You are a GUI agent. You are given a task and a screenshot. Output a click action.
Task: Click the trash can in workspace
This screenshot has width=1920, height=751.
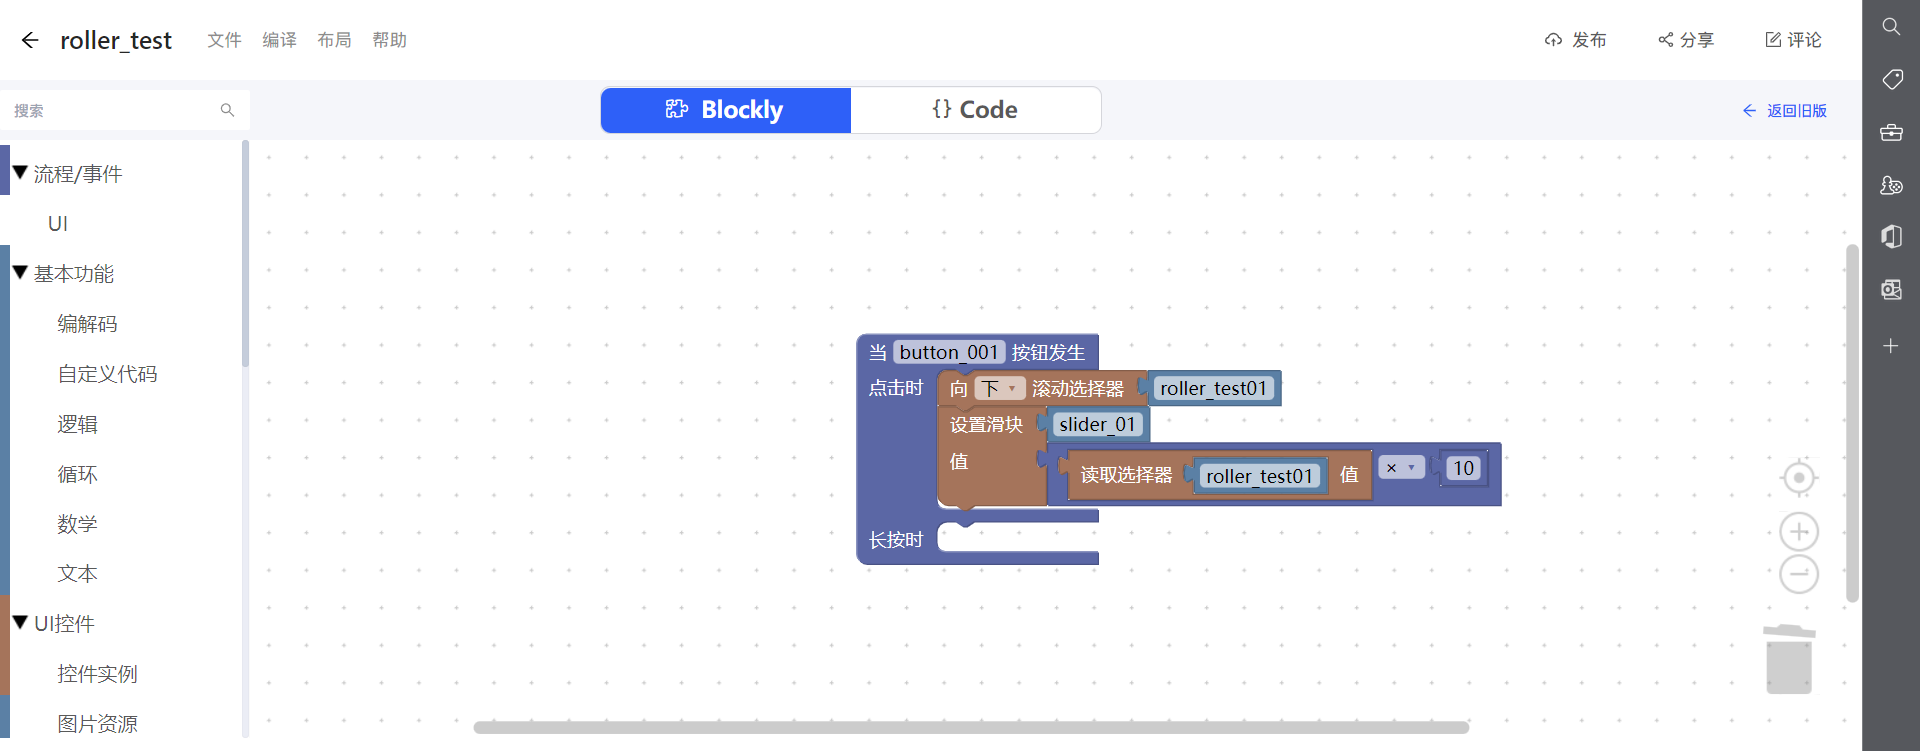pos(1789,659)
